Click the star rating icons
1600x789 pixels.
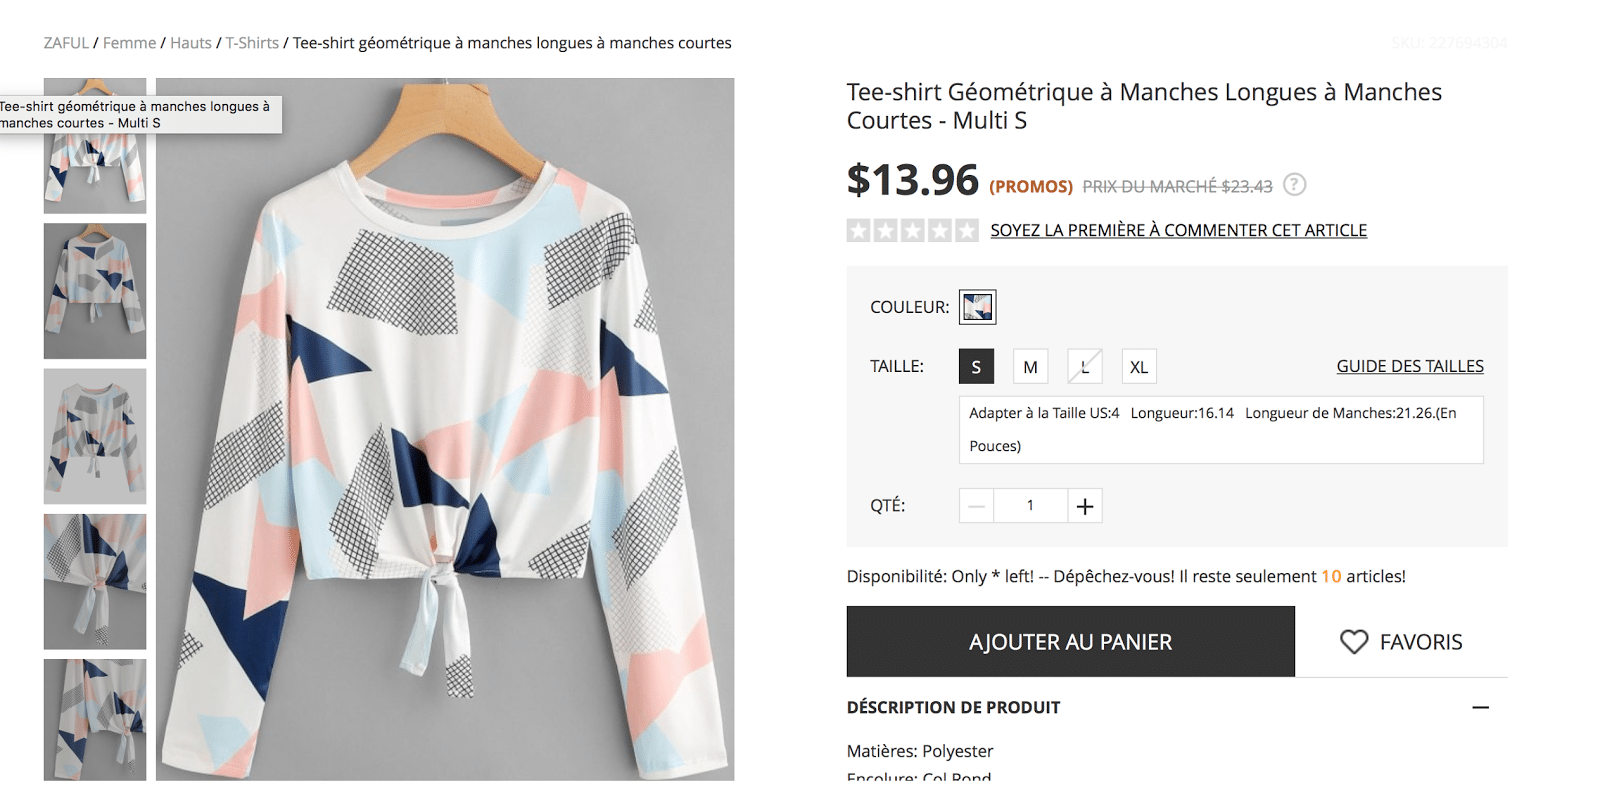(x=912, y=231)
